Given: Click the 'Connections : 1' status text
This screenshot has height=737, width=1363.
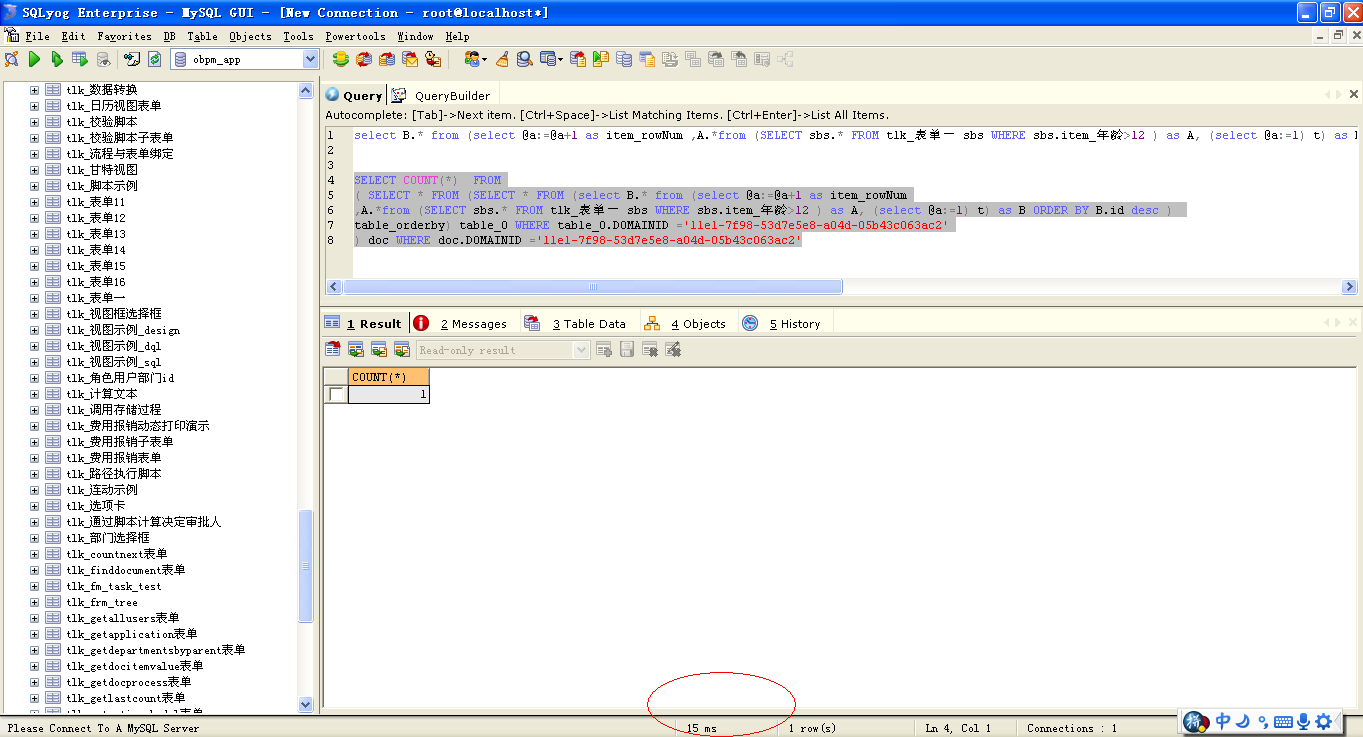Looking at the screenshot, I should click(x=1072, y=728).
